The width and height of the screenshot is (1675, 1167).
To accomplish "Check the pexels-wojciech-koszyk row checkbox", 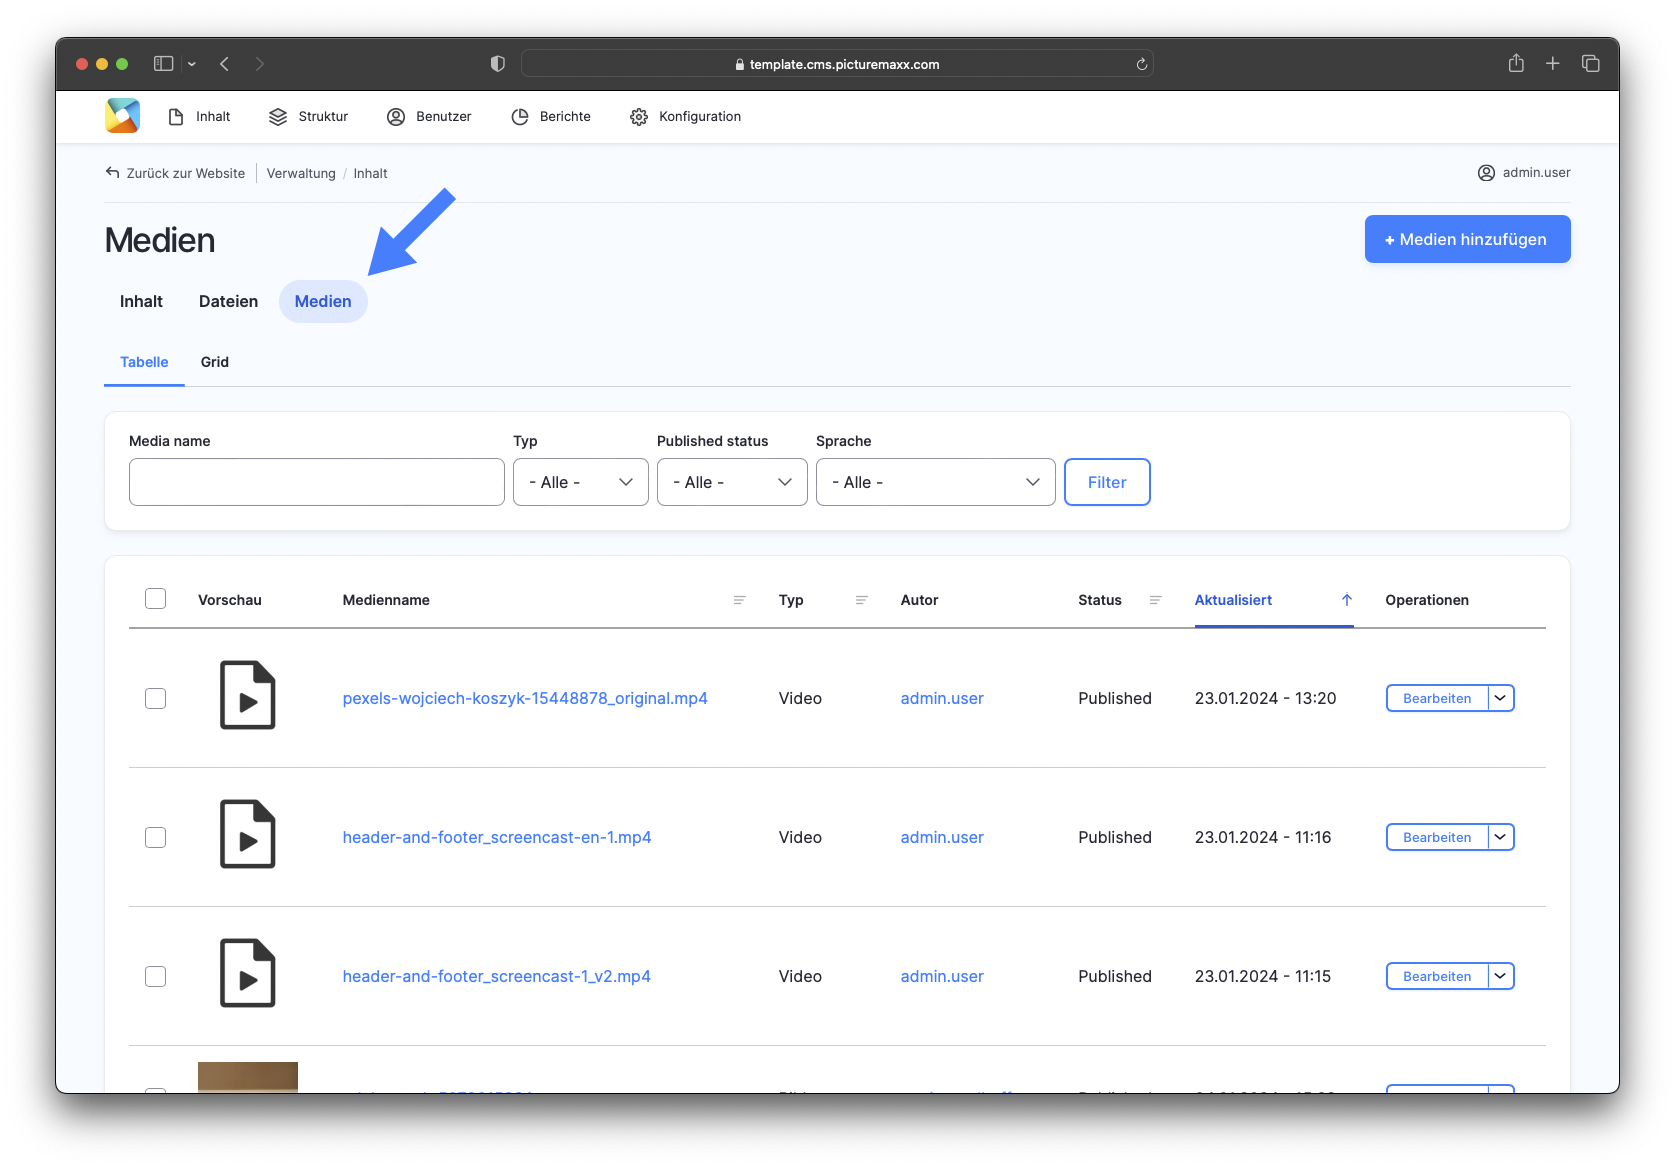I will pos(155,698).
